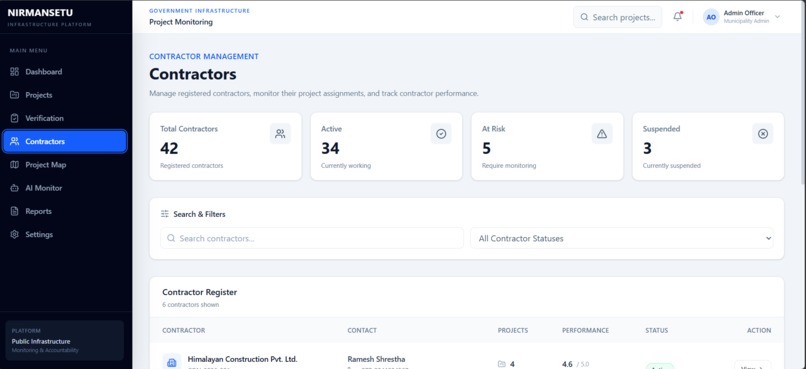The image size is (806, 369).
Task: Click the notification bell icon
Action: pyautogui.click(x=677, y=17)
